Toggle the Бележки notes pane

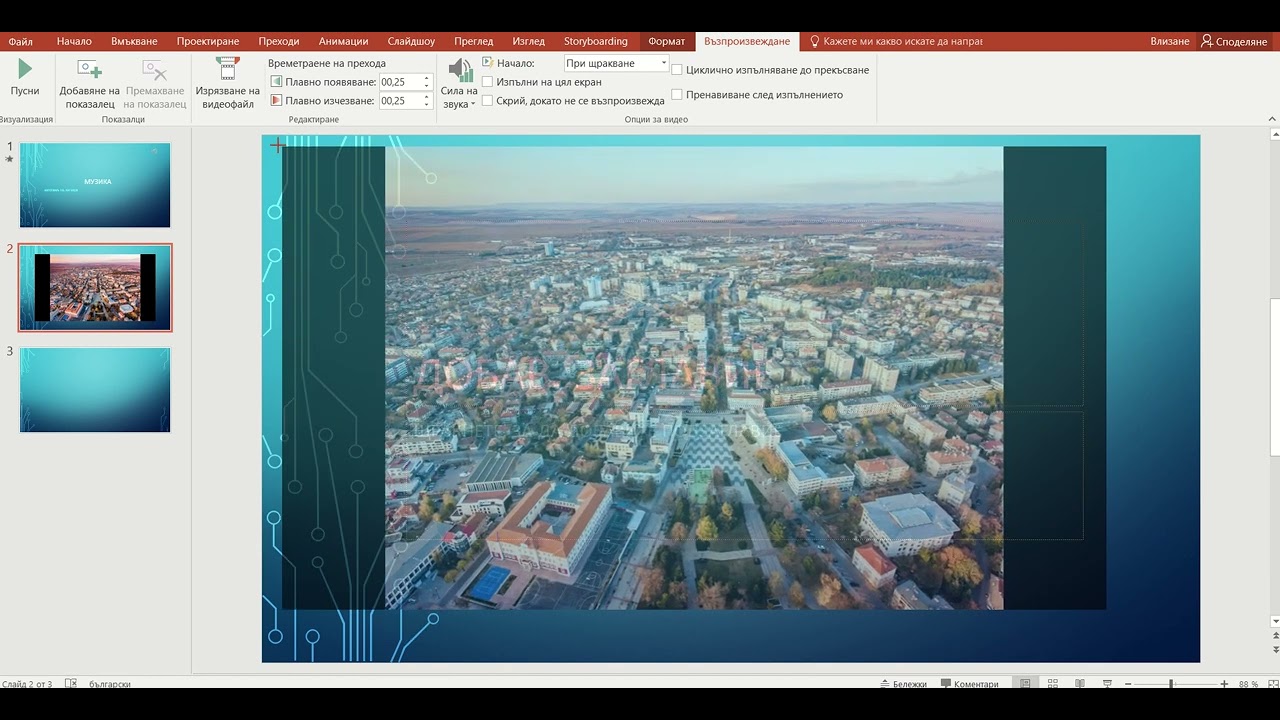[x=904, y=684]
